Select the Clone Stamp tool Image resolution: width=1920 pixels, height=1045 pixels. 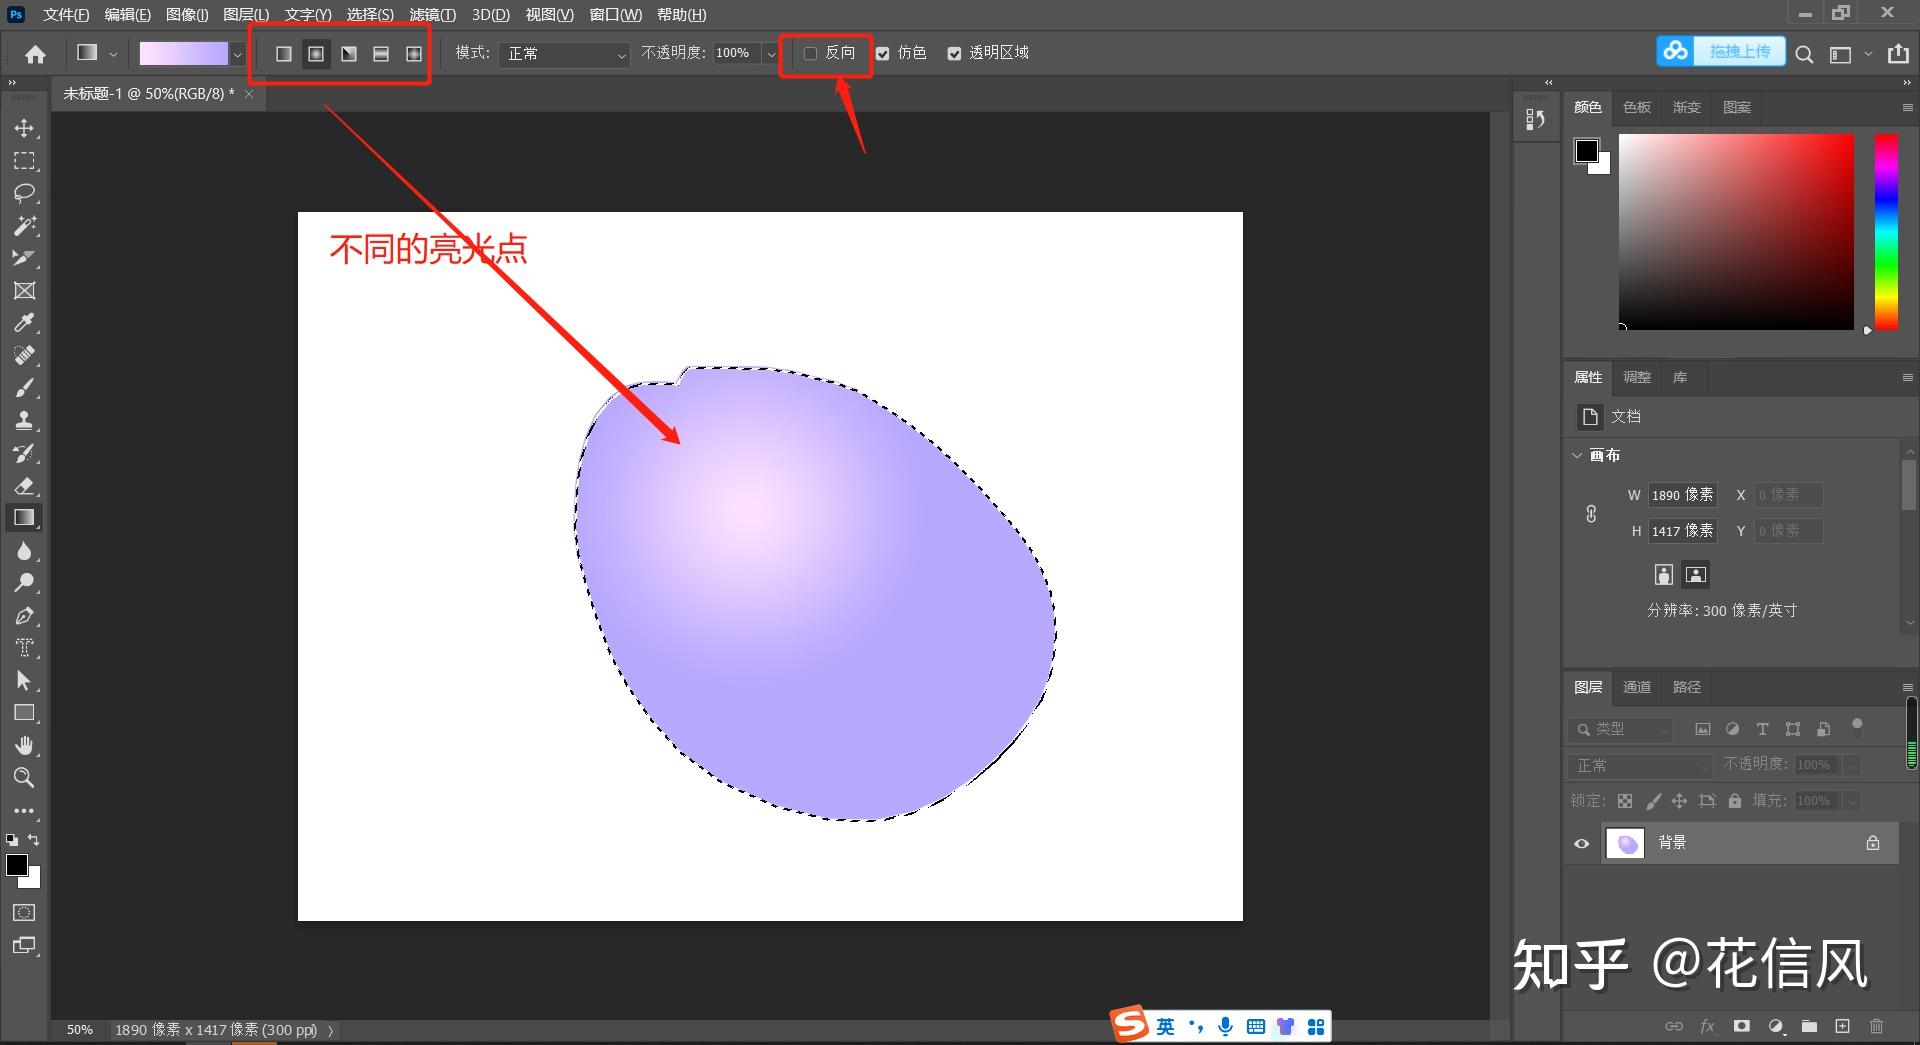click(24, 420)
